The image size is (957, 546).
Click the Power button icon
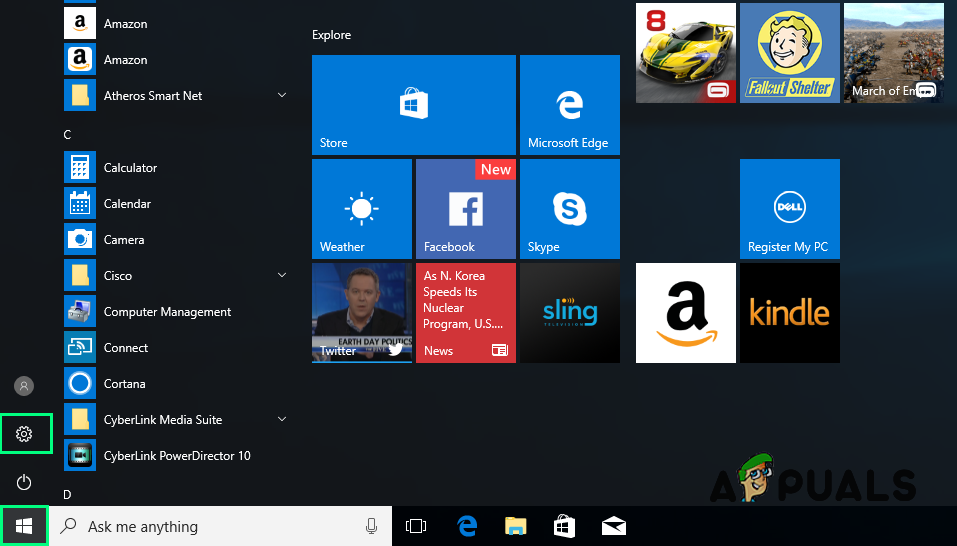[25, 483]
